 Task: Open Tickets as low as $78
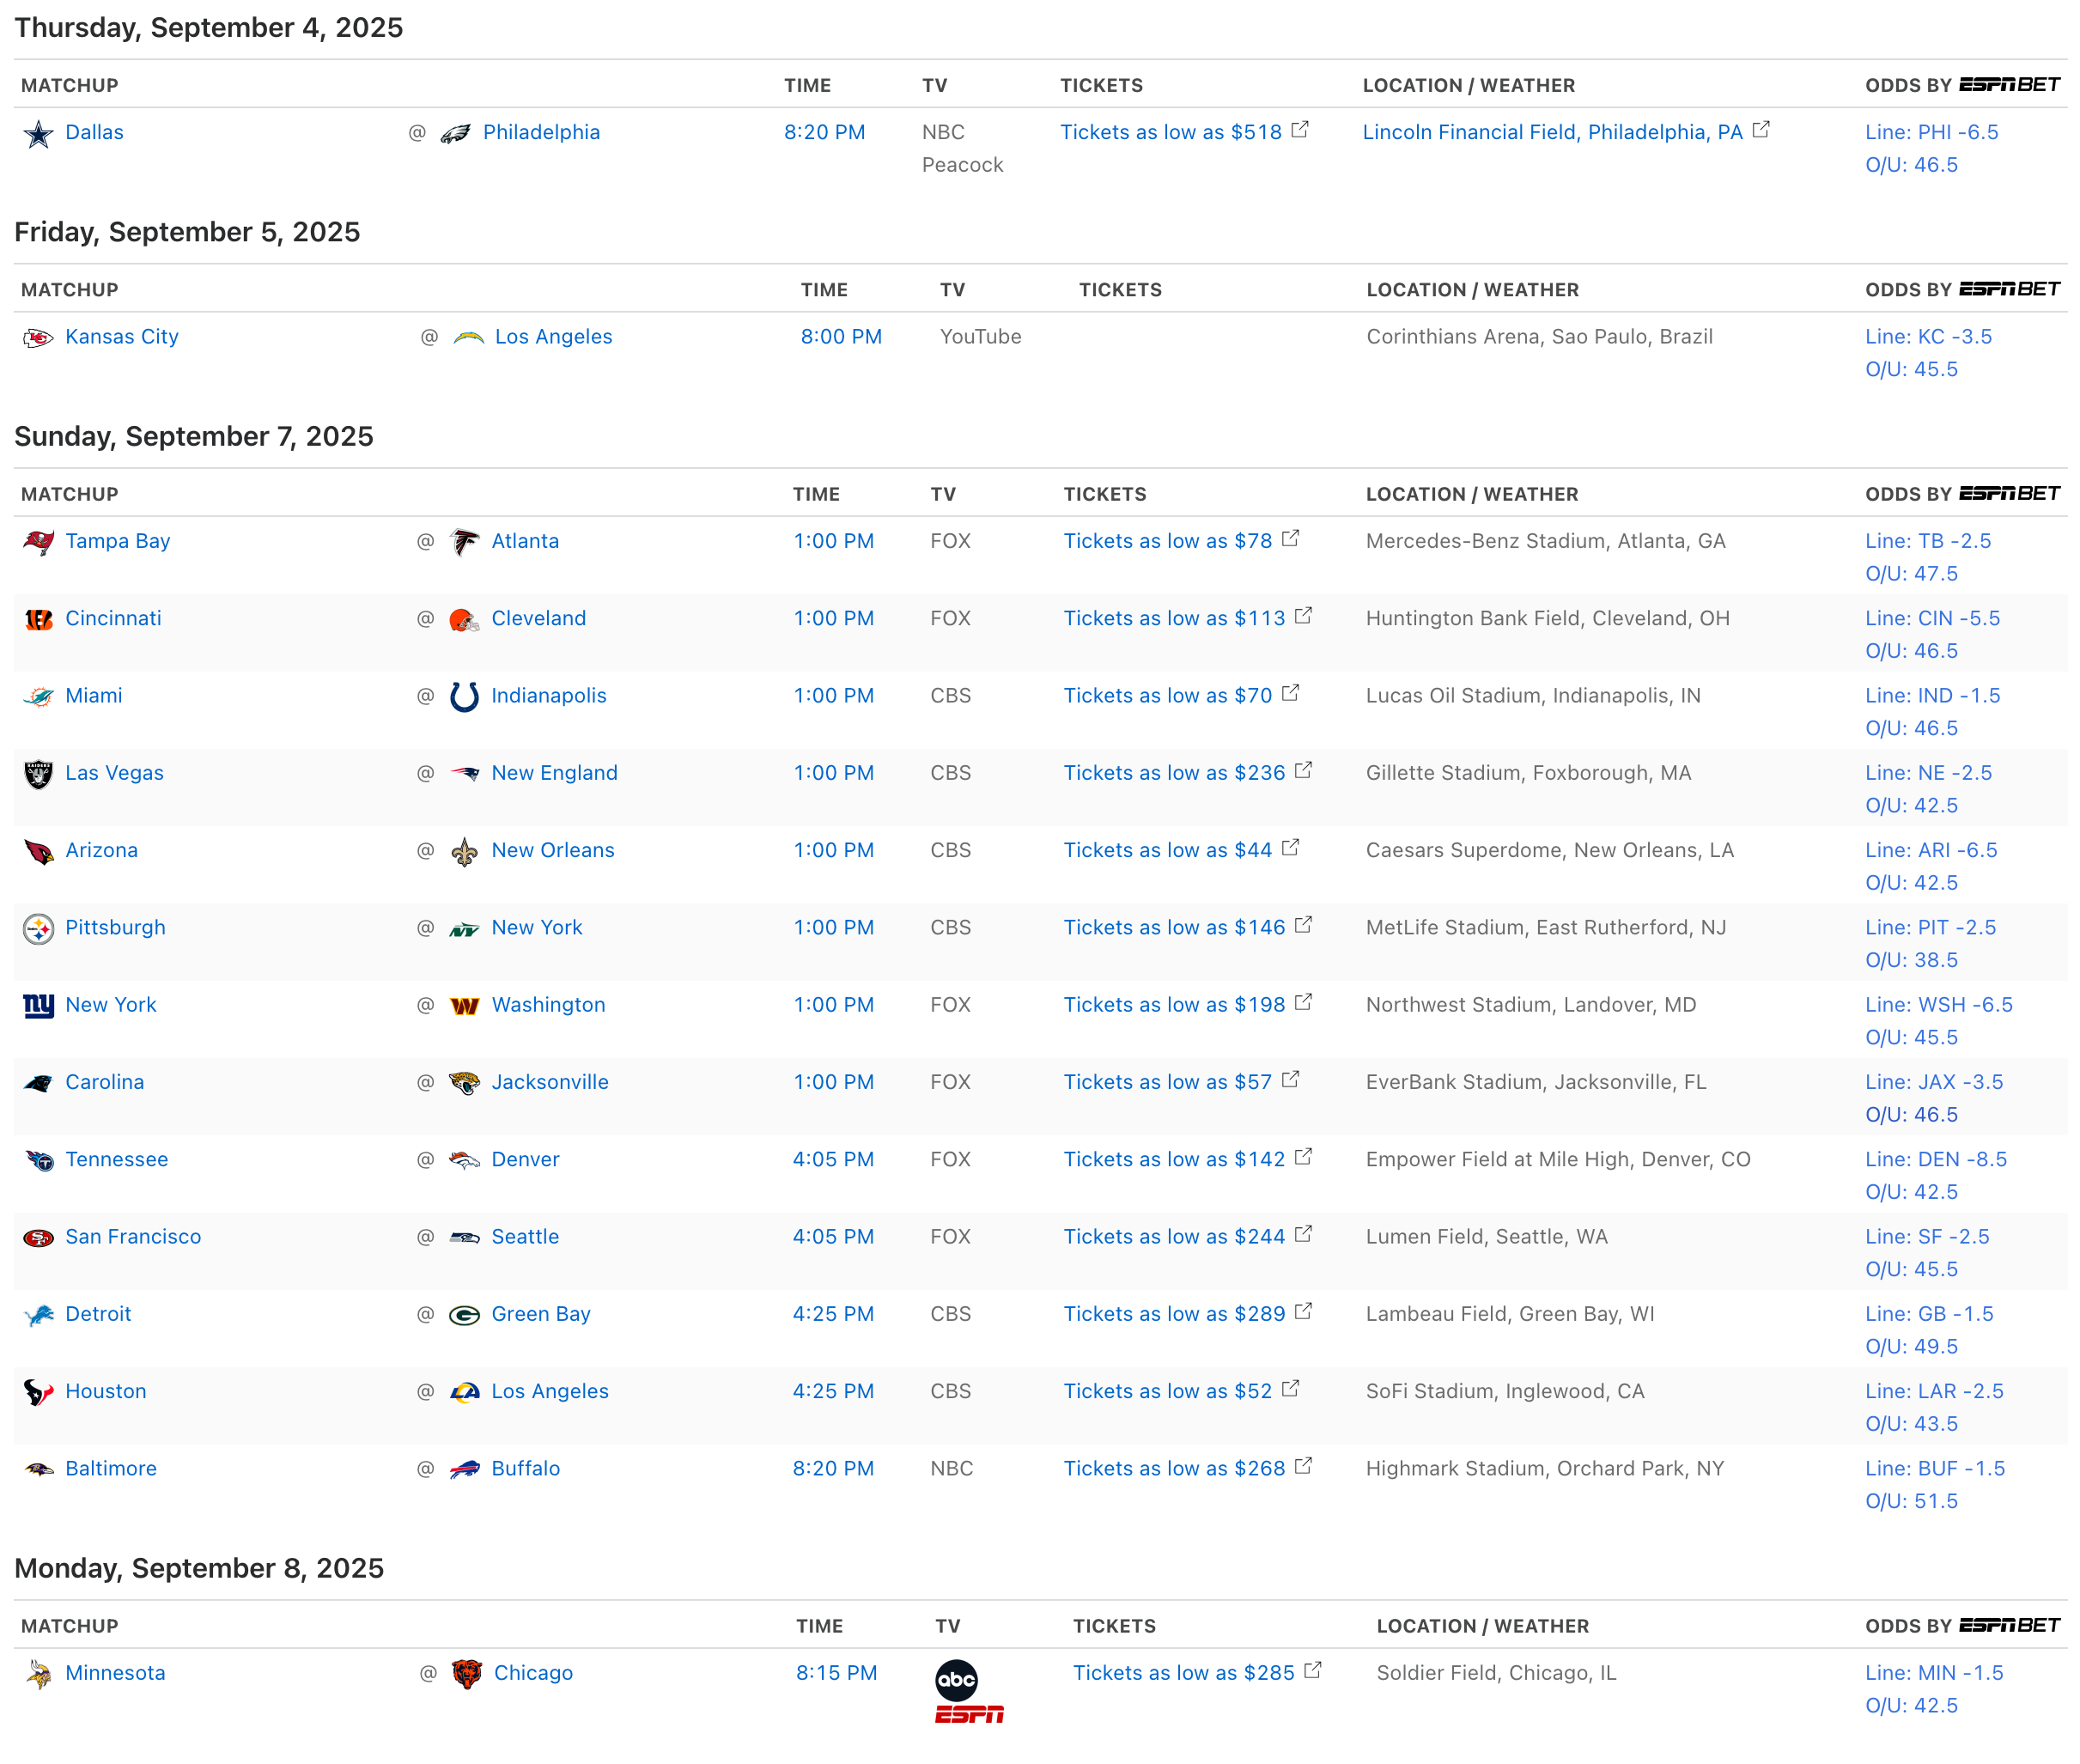(1167, 541)
